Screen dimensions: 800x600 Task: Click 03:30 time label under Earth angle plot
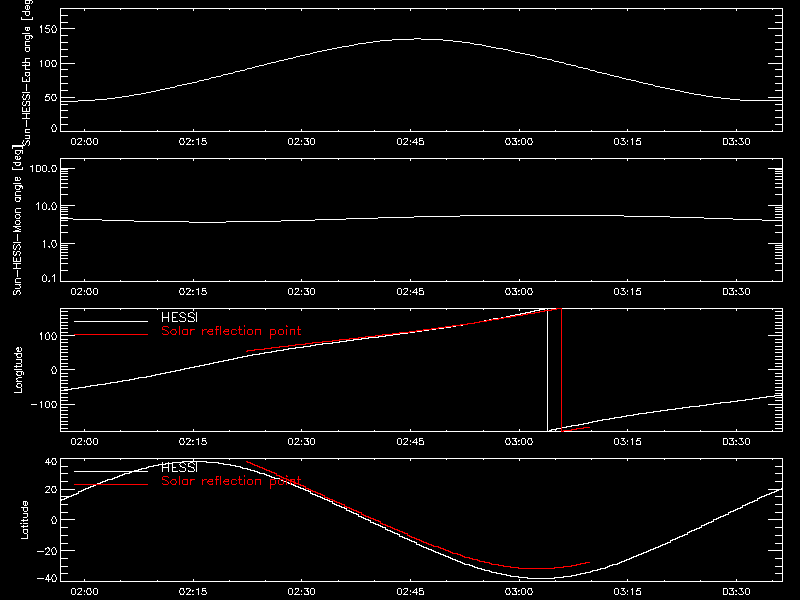pyautogui.click(x=736, y=142)
